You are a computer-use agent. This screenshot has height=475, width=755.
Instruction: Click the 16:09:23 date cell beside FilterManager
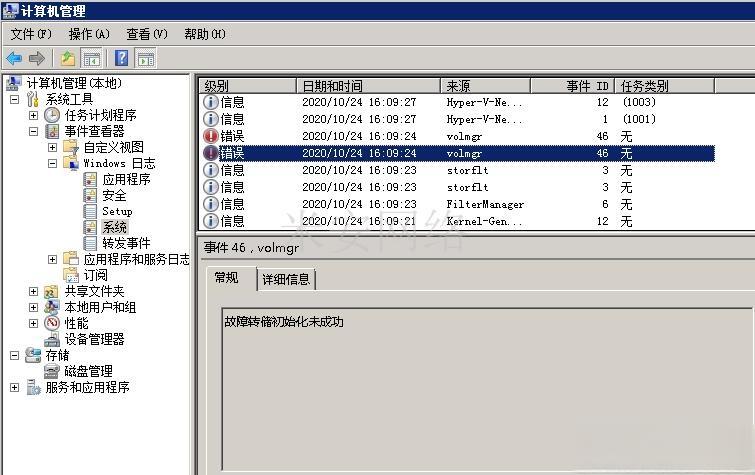point(359,204)
